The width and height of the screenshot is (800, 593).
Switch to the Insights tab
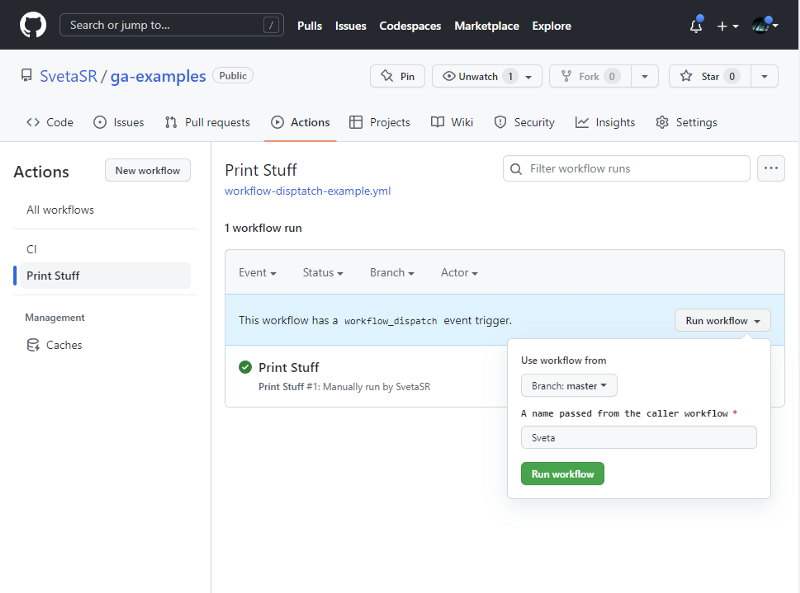605,122
